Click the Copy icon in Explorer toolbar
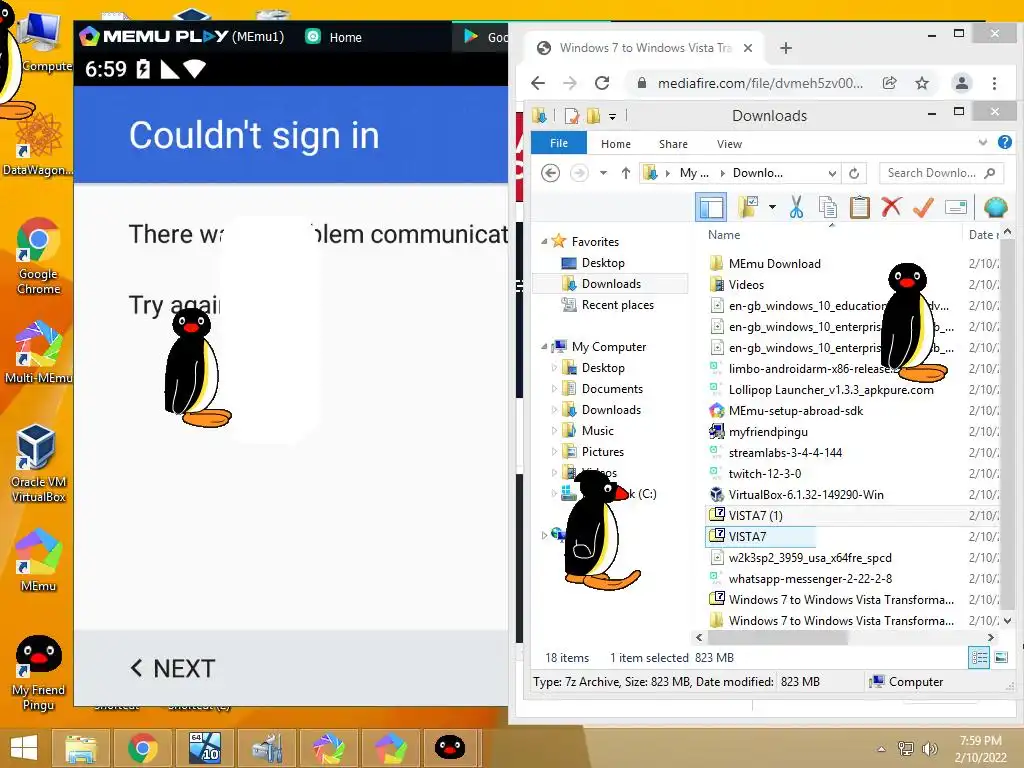This screenshot has width=1024, height=768. point(827,208)
